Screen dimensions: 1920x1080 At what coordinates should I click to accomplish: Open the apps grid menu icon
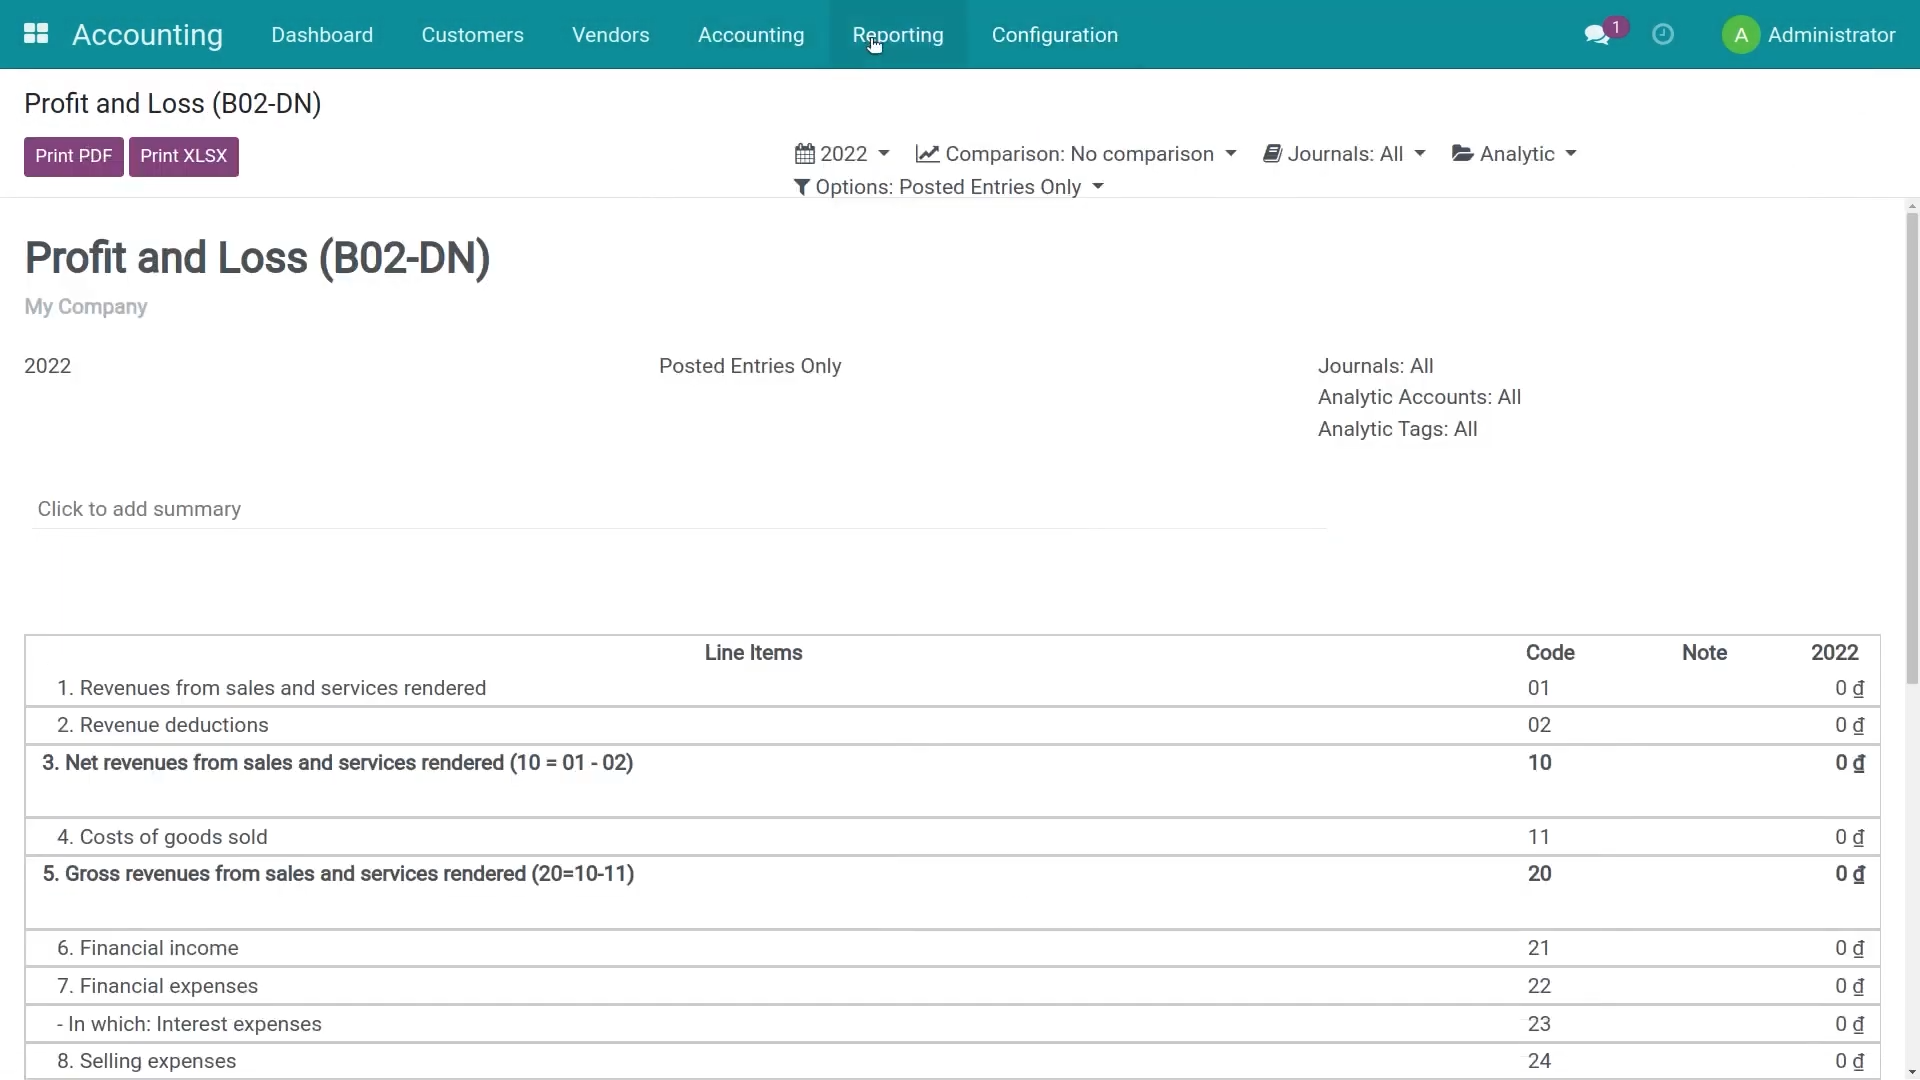pos(36,34)
